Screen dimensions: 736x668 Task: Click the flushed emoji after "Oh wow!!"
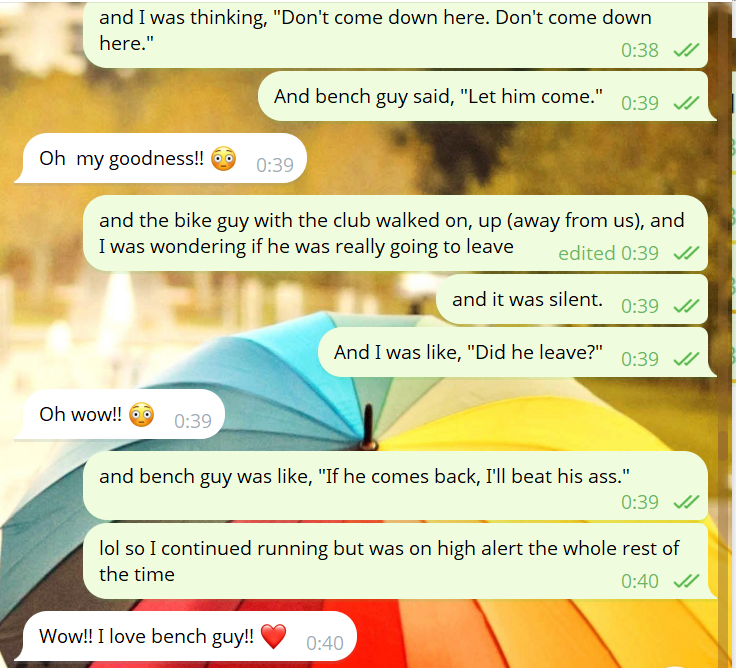point(141,415)
